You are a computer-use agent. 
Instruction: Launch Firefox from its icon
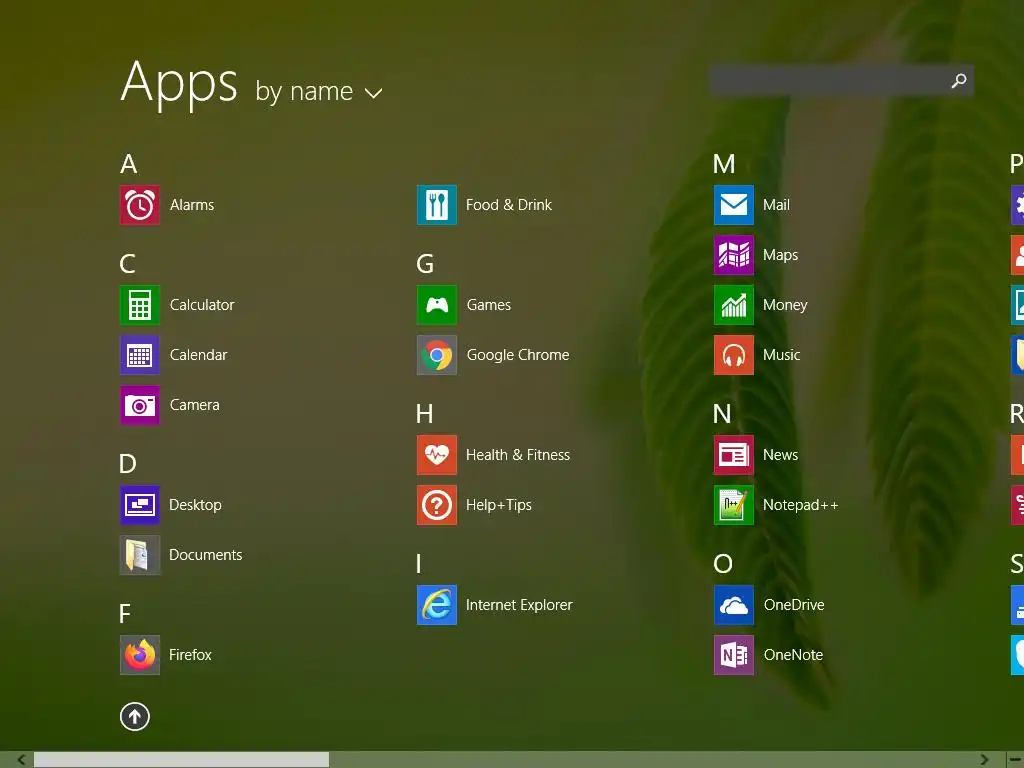tap(140, 655)
